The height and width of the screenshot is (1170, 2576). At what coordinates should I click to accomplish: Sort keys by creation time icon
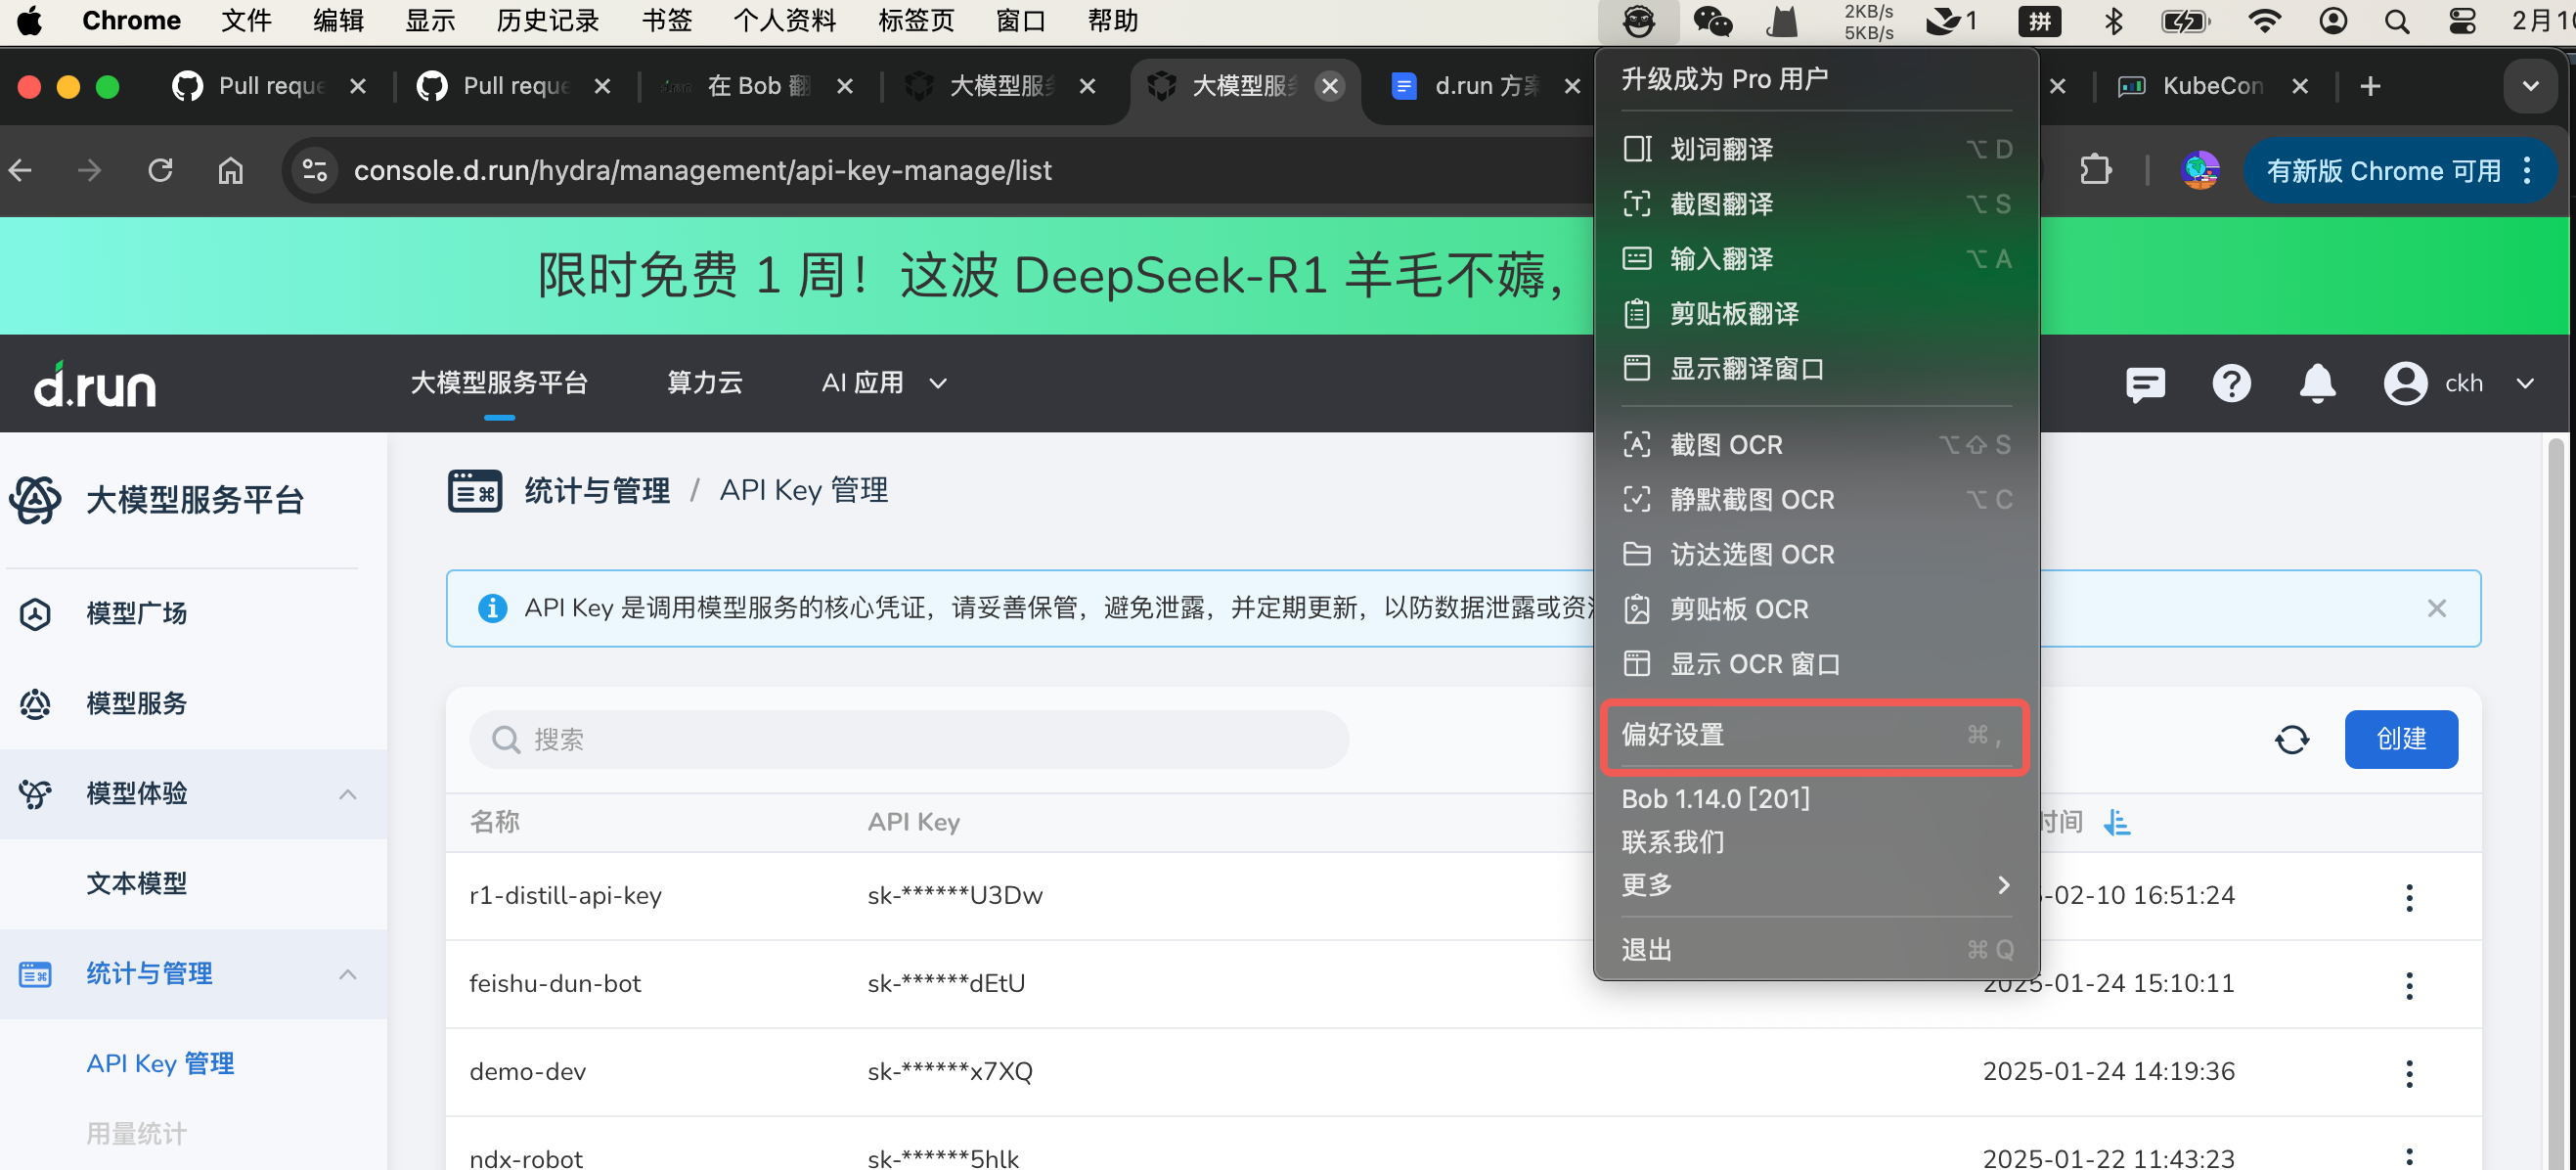point(2118,822)
